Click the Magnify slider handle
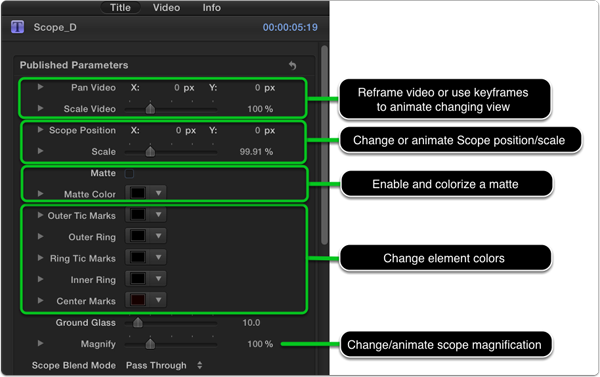This screenshot has height=377, width=600. [150, 344]
